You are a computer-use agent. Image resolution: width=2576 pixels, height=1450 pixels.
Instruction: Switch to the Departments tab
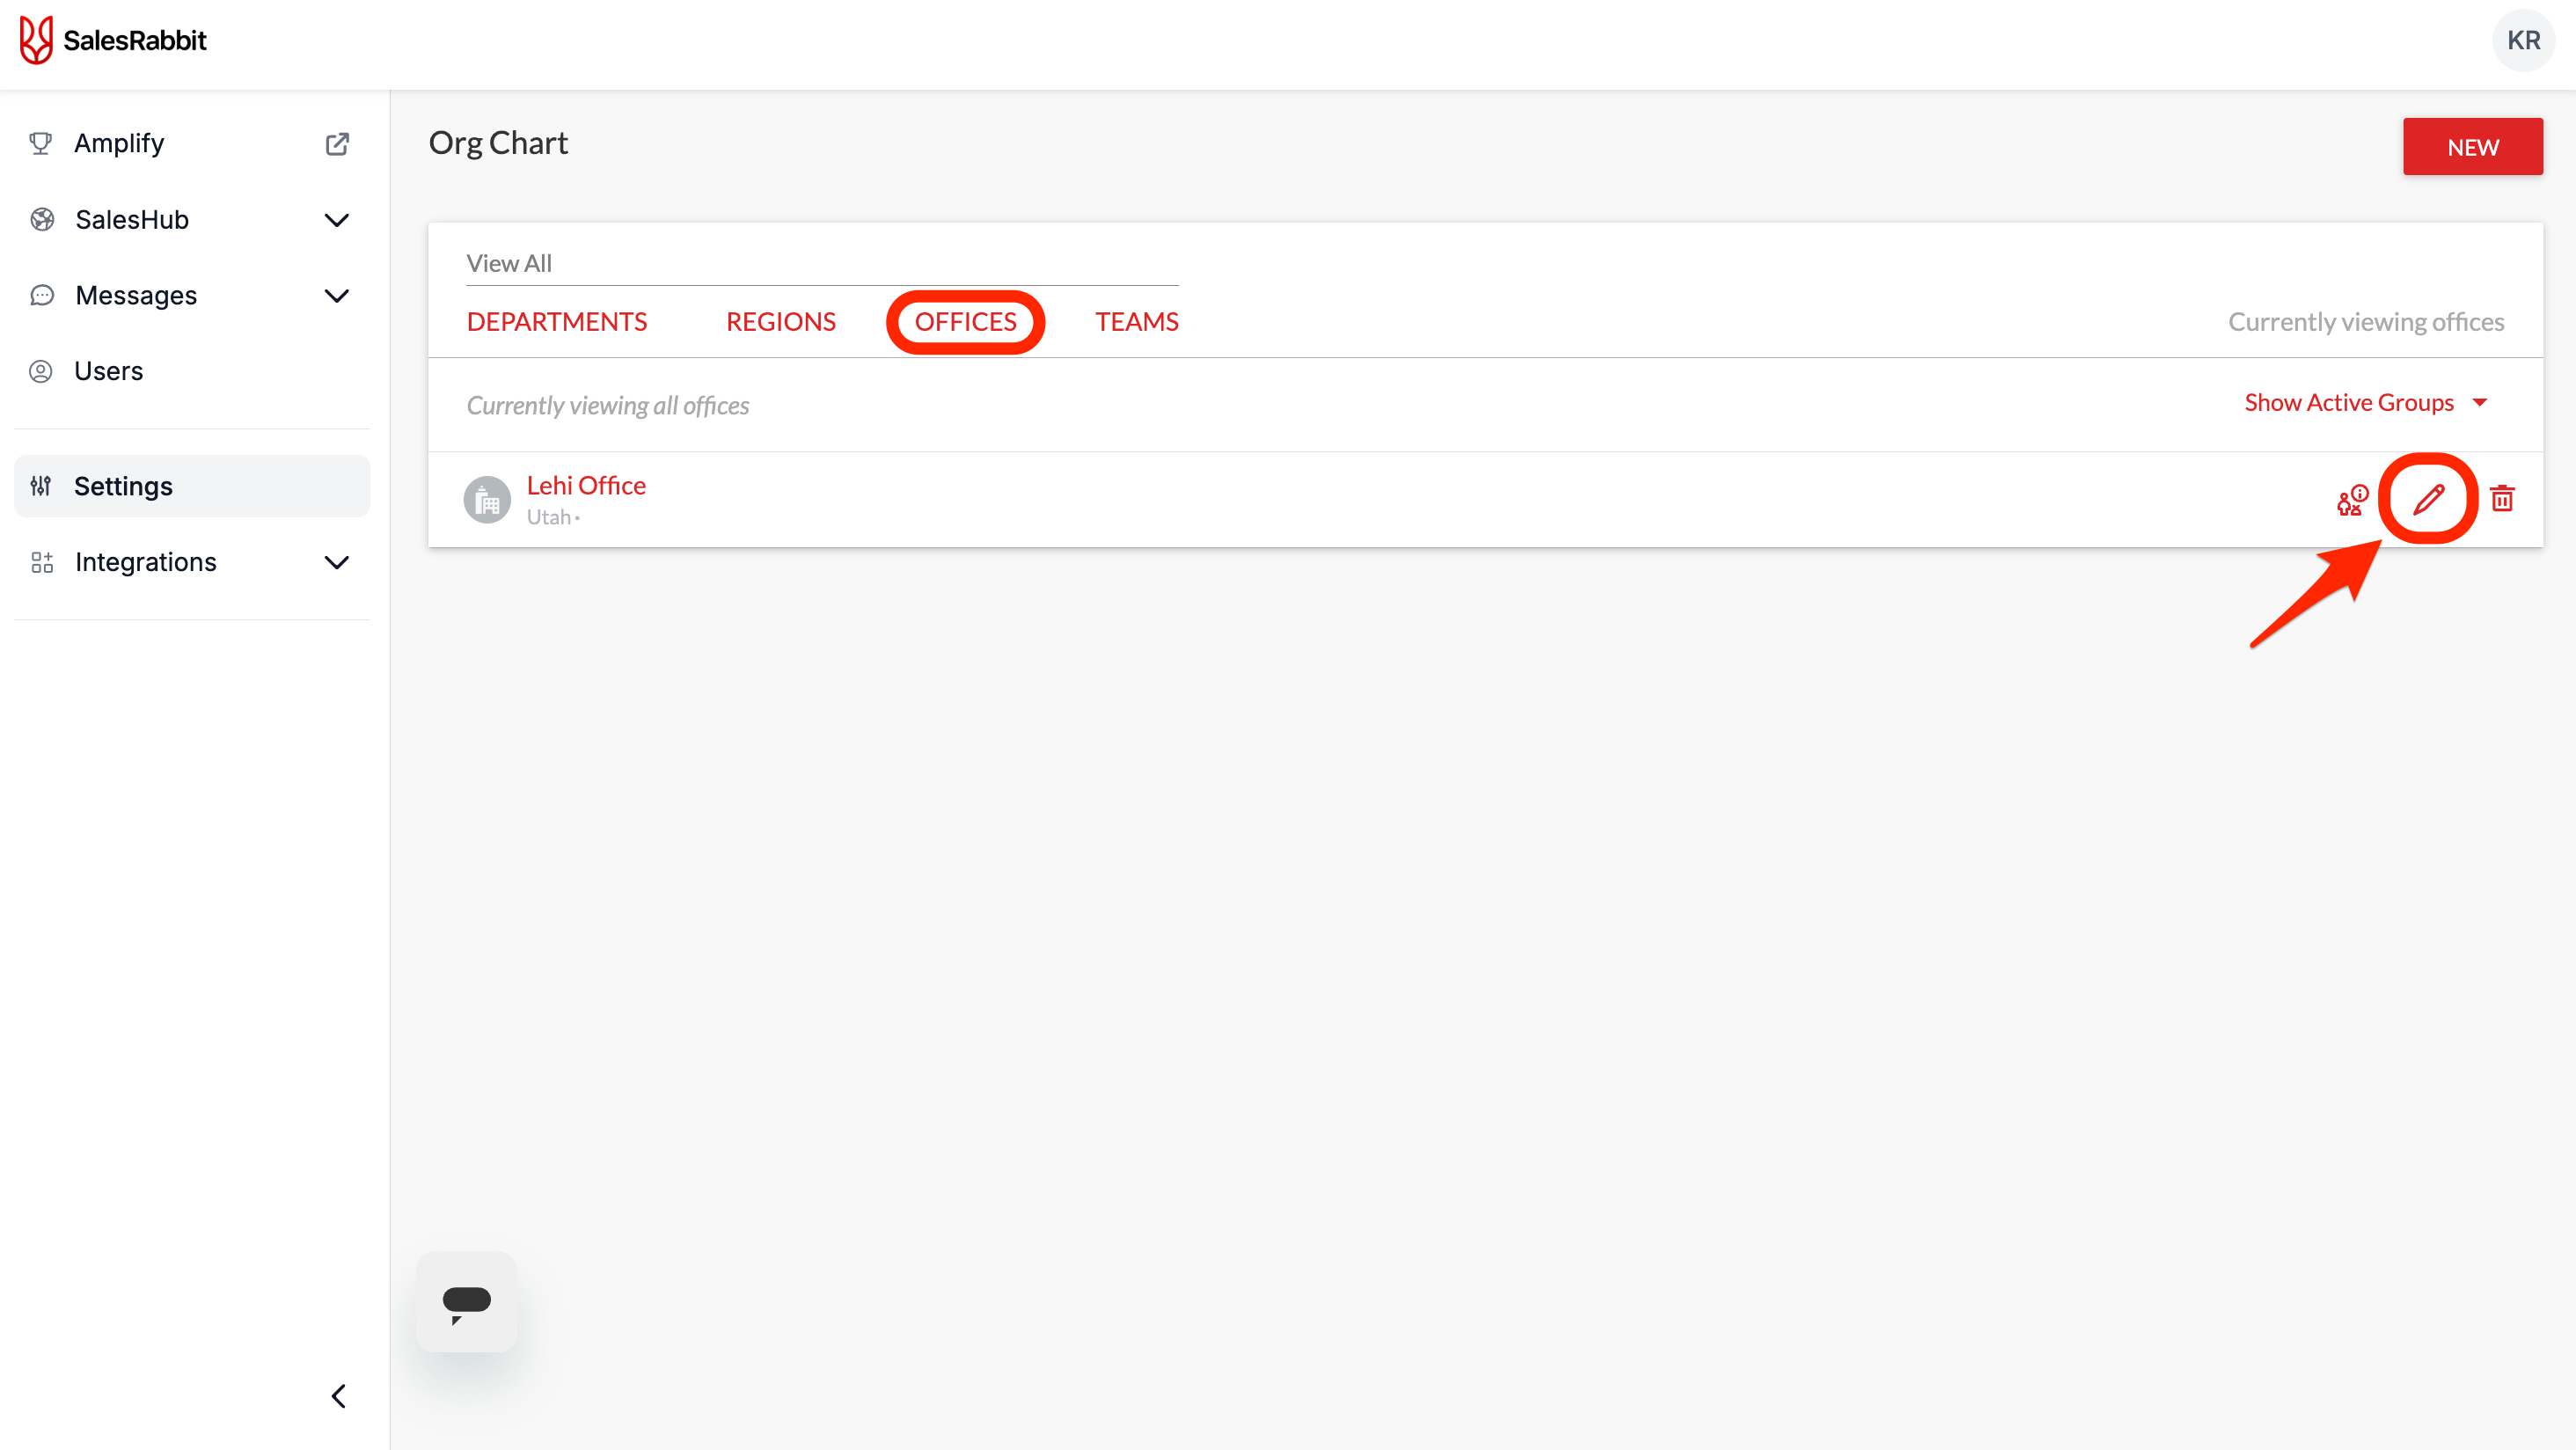(557, 322)
